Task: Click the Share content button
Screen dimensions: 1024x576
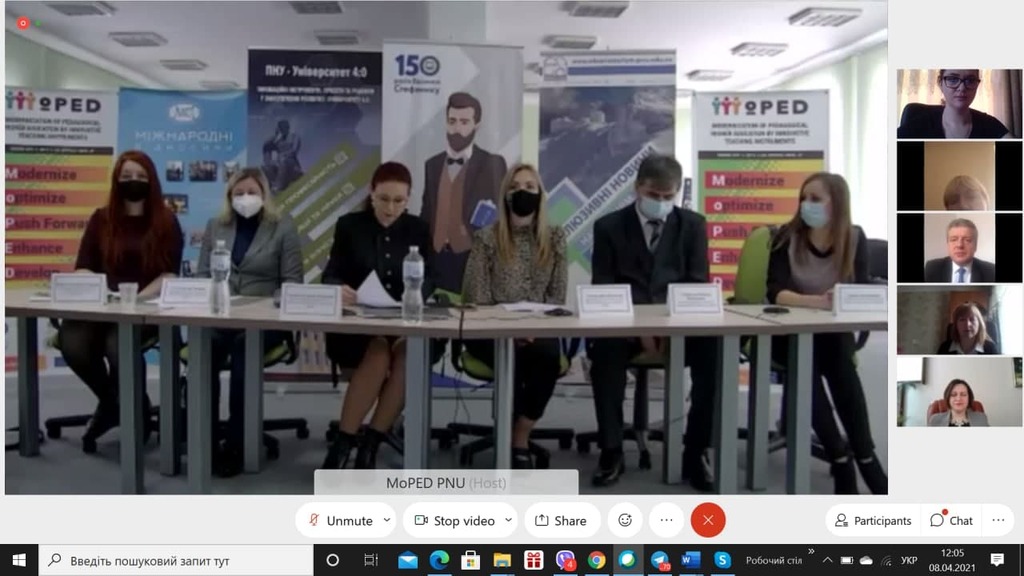Action: tap(562, 520)
